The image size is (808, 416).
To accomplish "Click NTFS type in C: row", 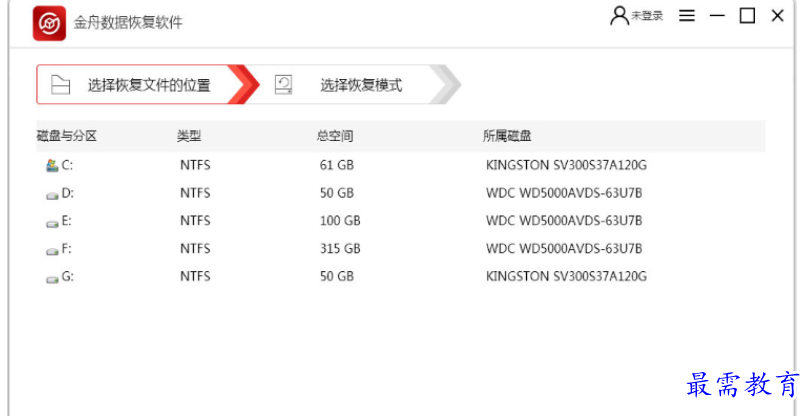I will coord(195,165).
